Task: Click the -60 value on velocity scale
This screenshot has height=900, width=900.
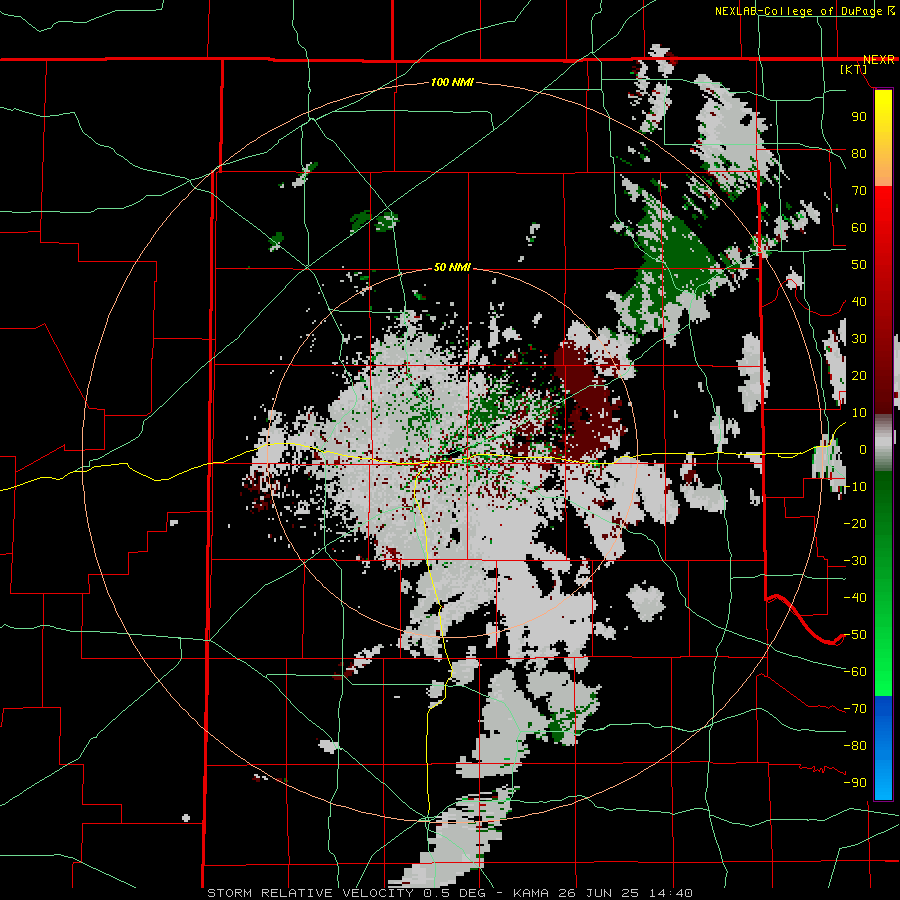Action: [855, 672]
